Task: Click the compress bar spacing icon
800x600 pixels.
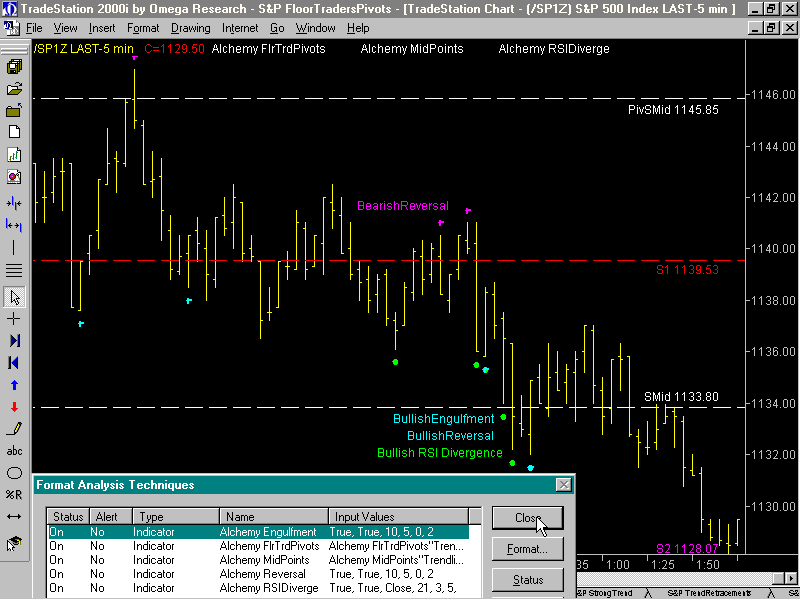Action: click(x=14, y=204)
